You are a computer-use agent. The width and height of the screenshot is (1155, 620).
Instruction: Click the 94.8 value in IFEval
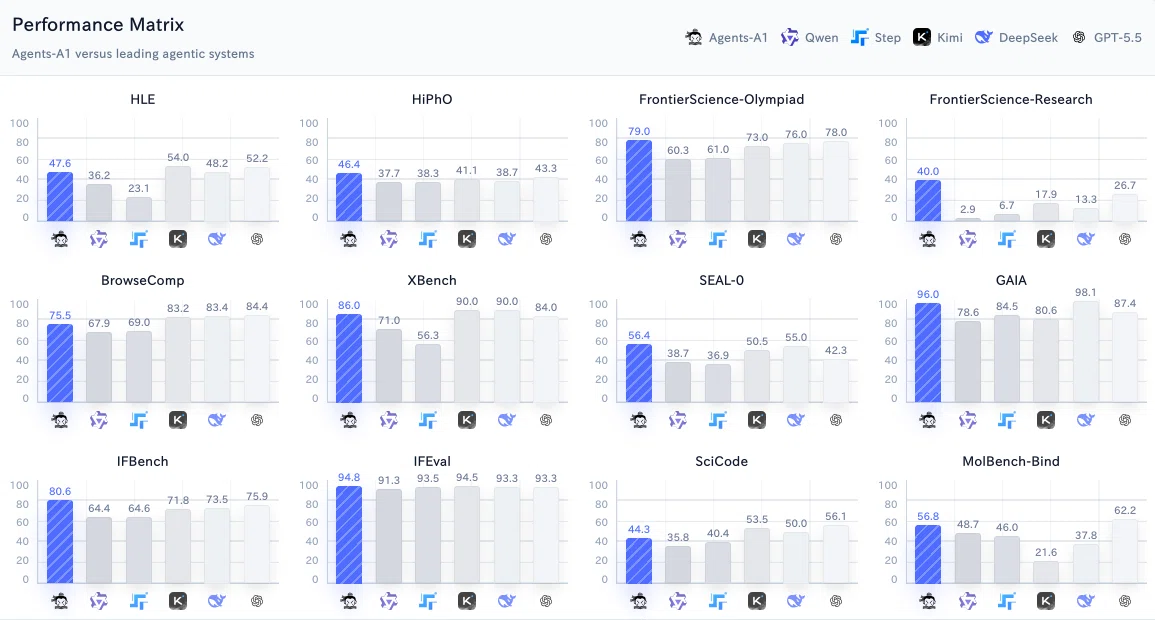tap(349, 477)
